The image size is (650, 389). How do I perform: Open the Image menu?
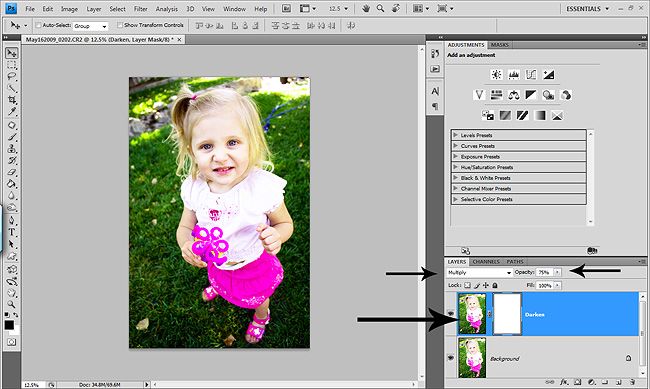point(69,9)
